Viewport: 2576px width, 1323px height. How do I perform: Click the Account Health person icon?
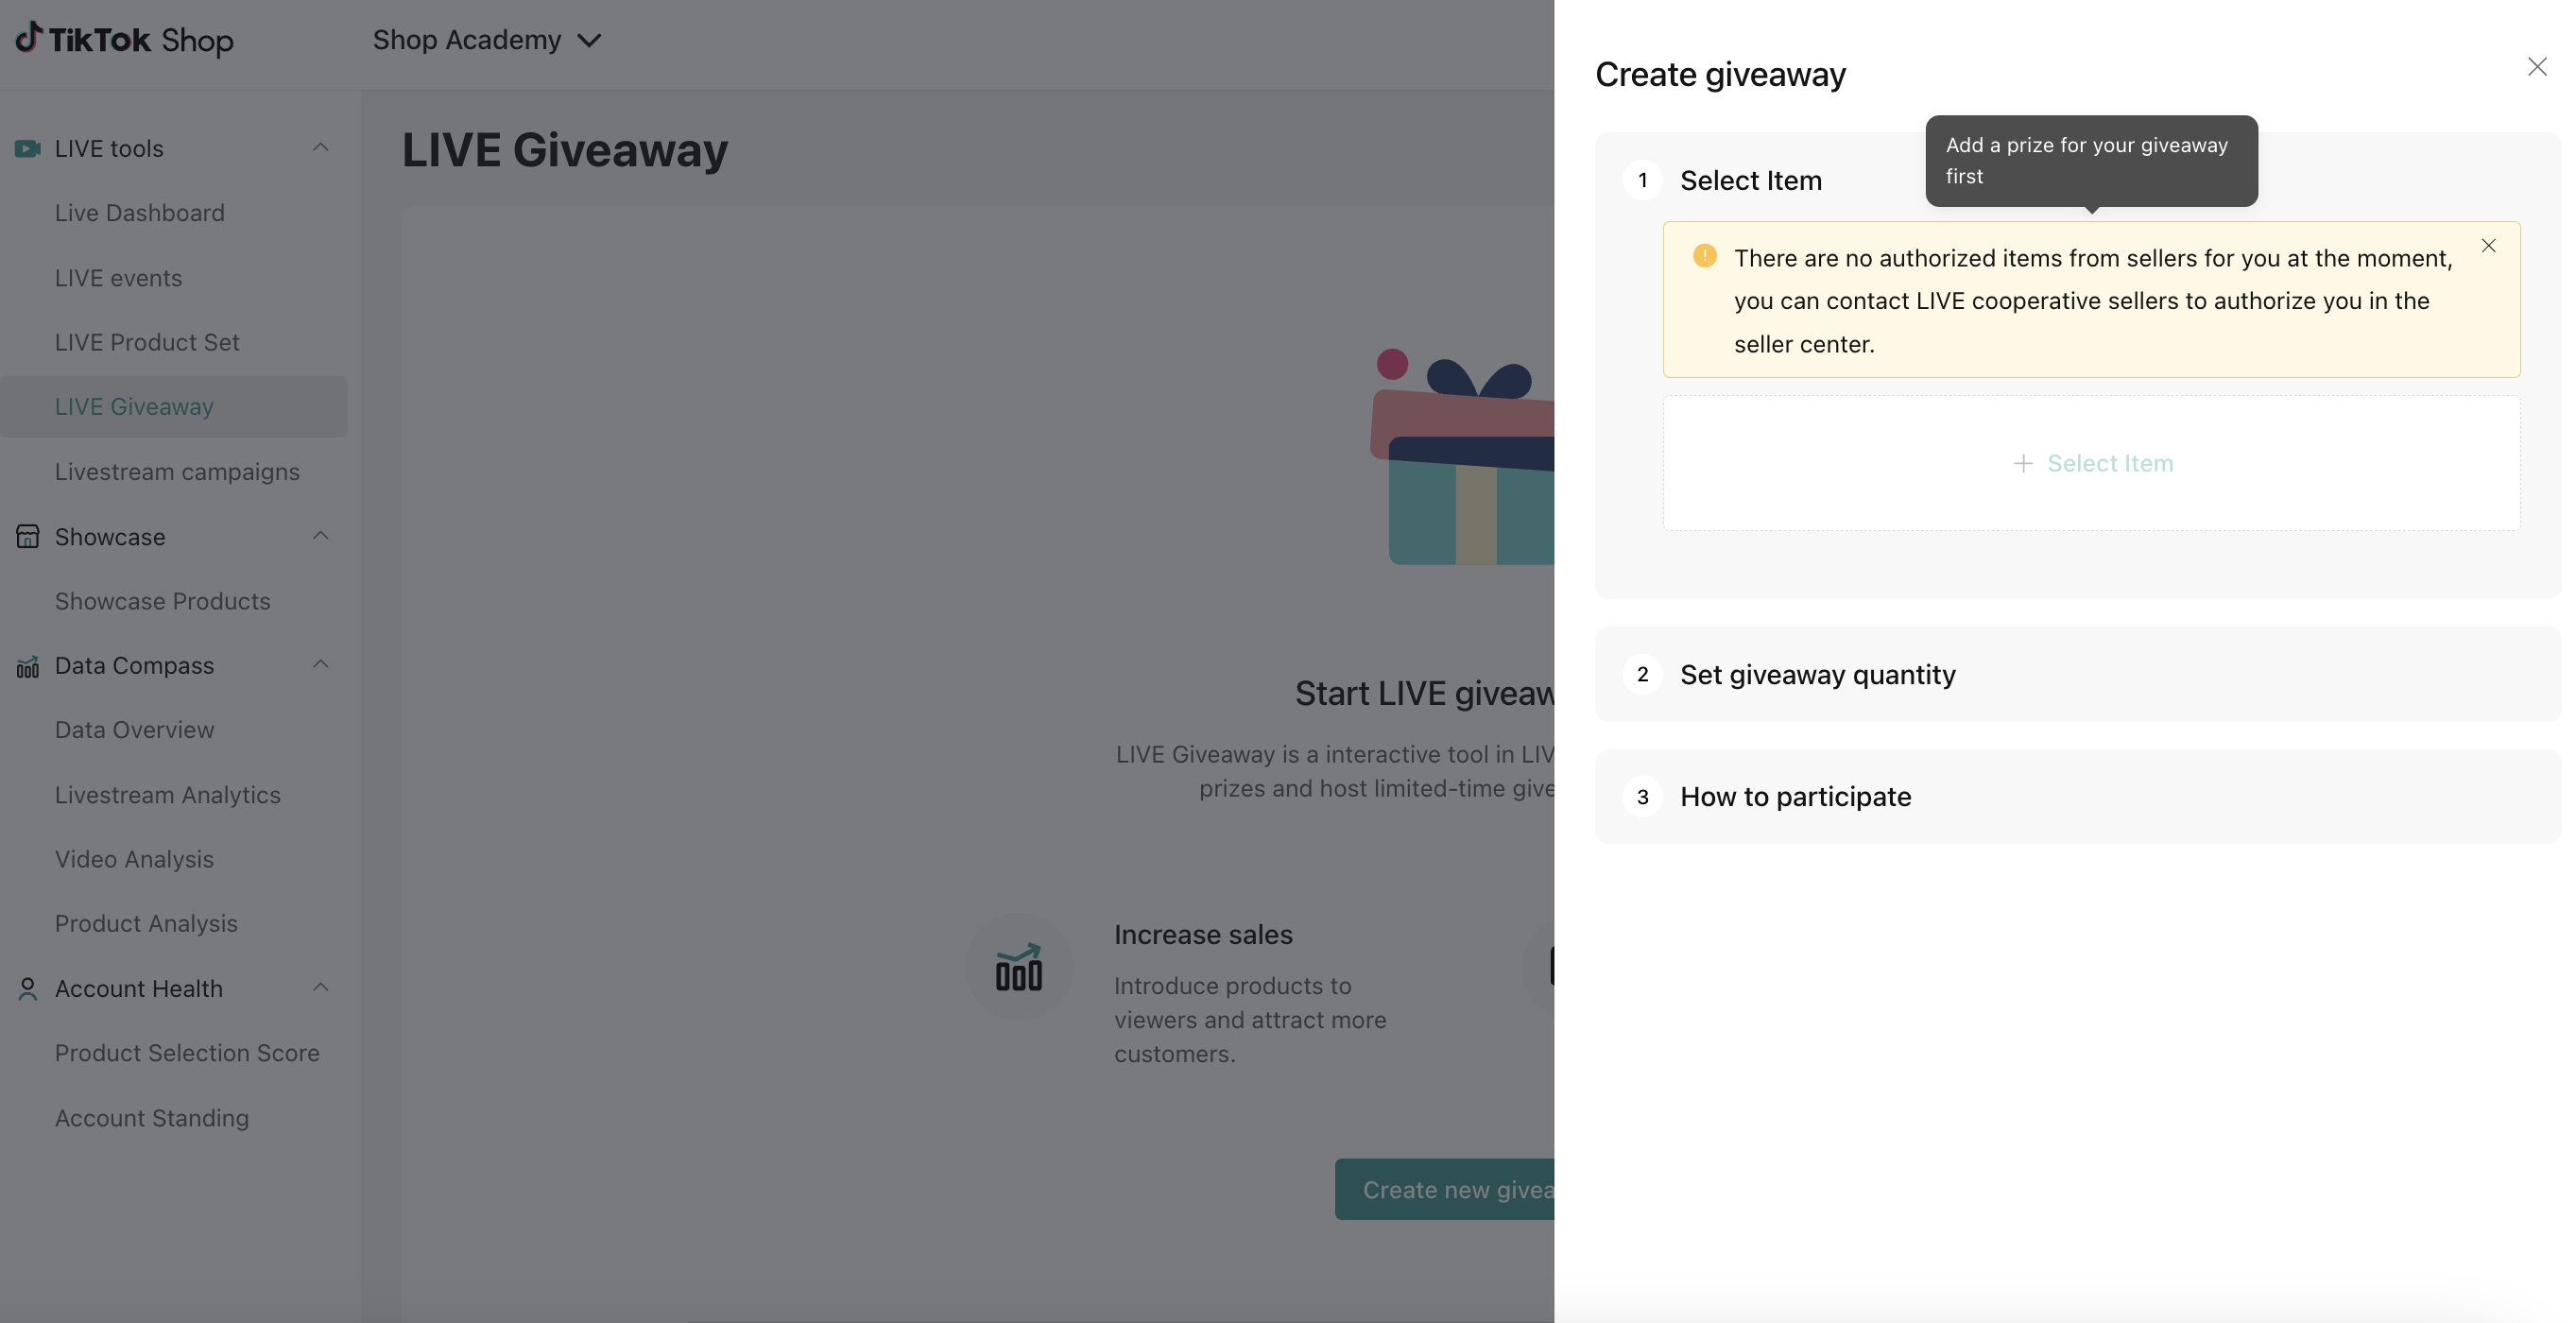[27, 989]
